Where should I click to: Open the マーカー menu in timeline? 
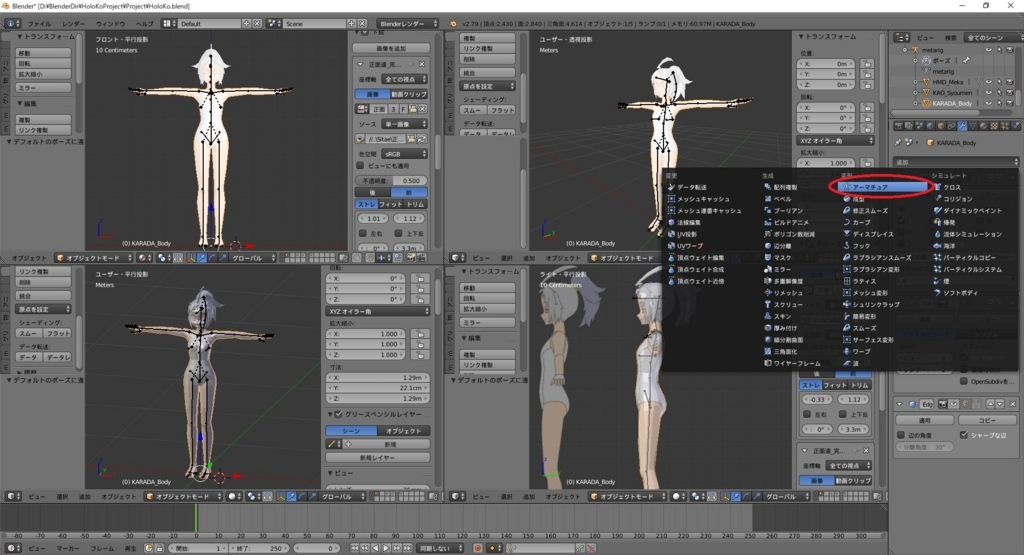[x=67, y=548]
